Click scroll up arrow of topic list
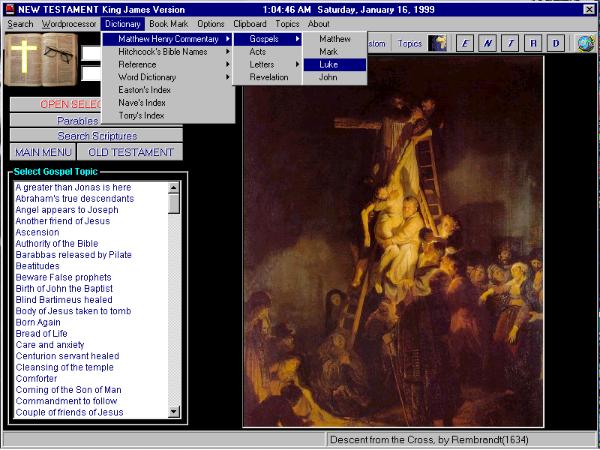600x450 pixels. point(174,188)
